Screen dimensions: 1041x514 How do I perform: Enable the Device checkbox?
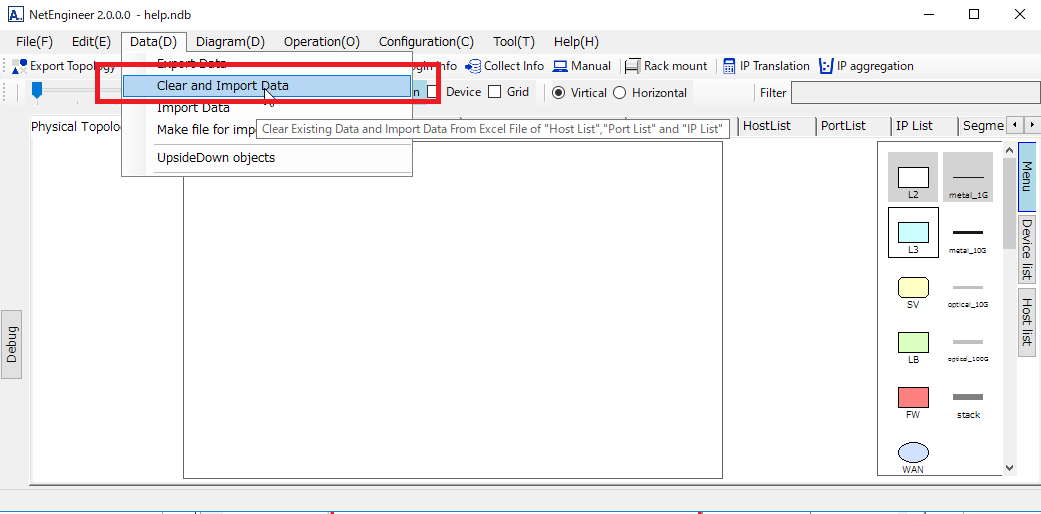pyautogui.click(x=433, y=92)
